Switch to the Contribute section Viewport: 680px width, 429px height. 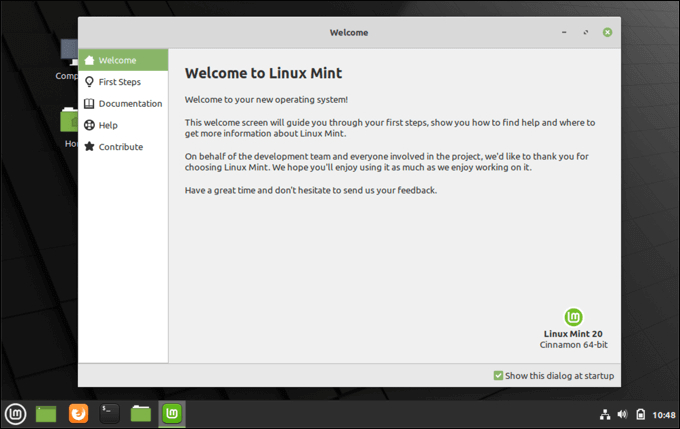123,147
